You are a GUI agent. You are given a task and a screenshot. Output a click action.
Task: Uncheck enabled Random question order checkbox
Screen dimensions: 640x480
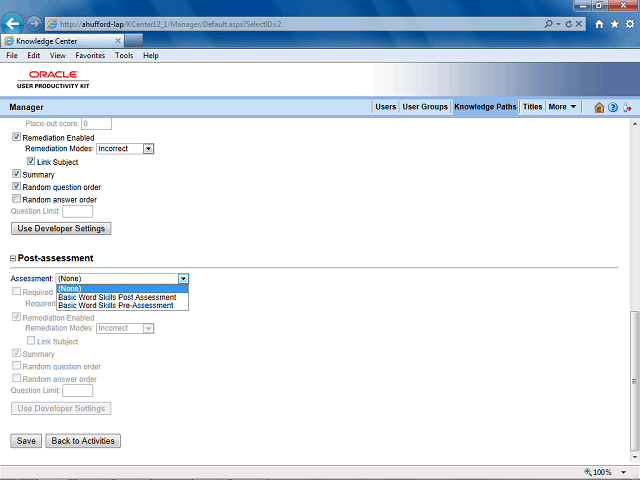tap(16, 186)
